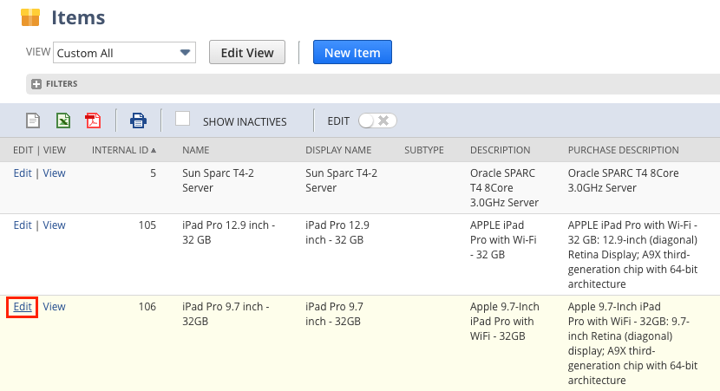This screenshot has height=391, width=720.
Task: Export items to Excel icon
Action: [x=63, y=121]
